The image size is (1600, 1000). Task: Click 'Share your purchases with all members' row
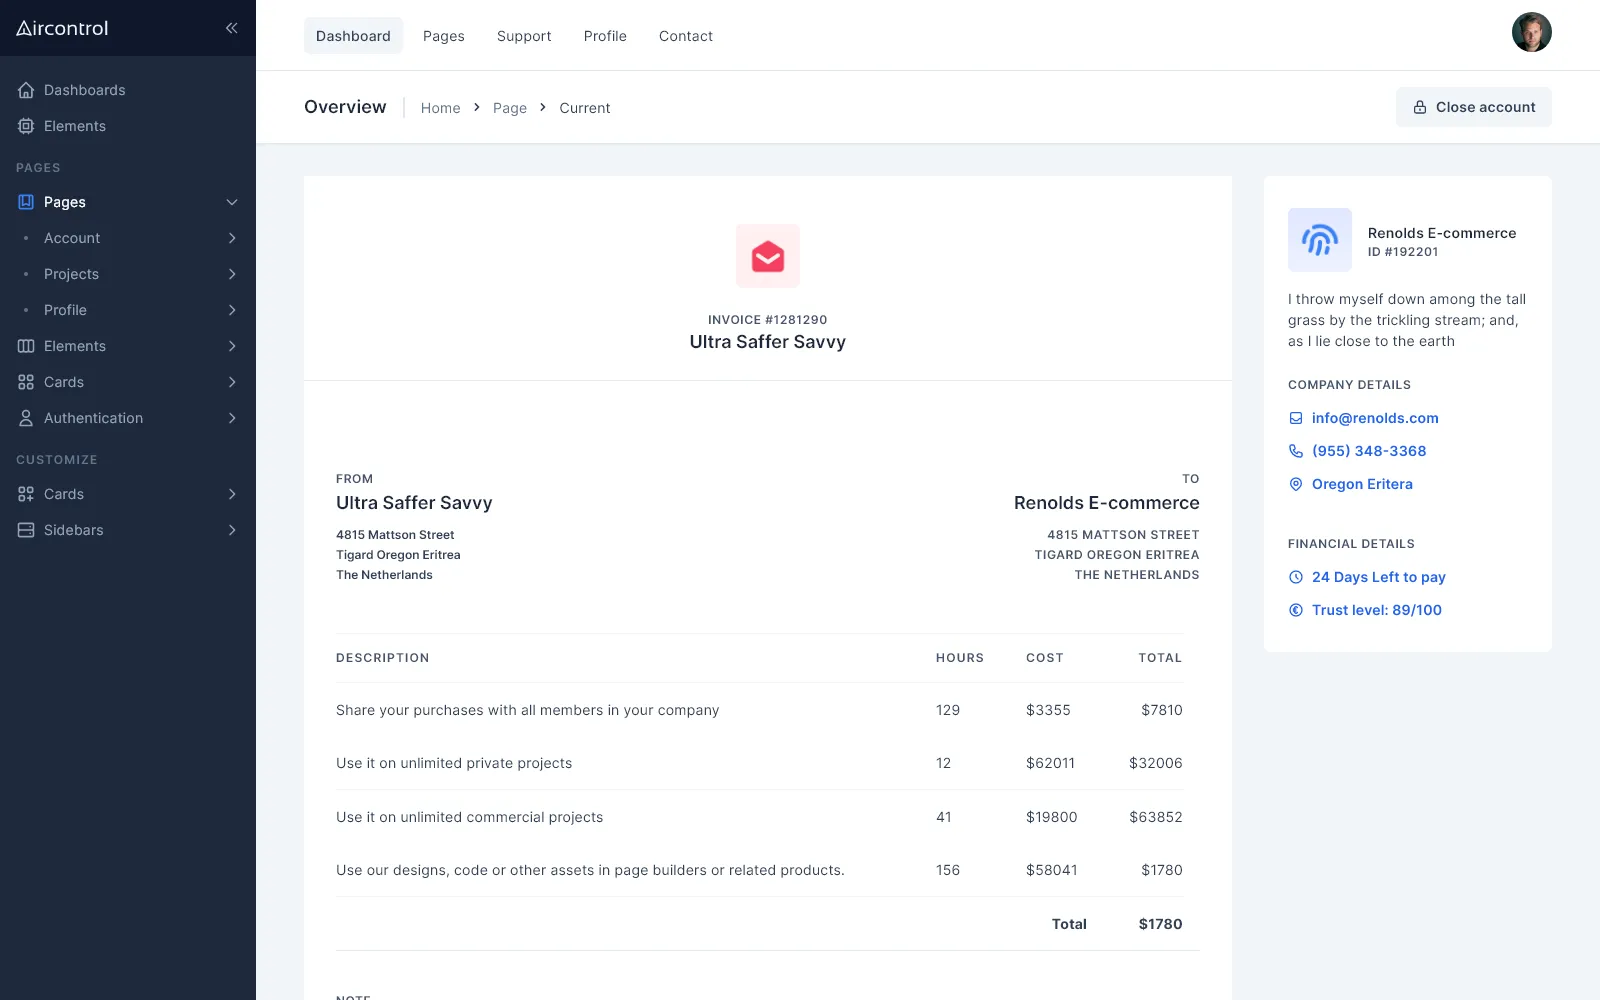pyautogui.click(x=760, y=710)
